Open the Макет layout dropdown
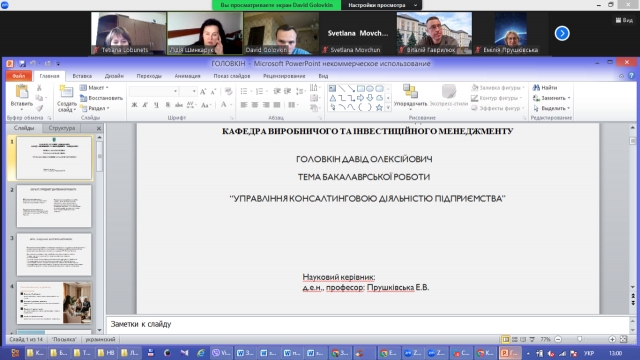The image size is (640, 360). 94,87
